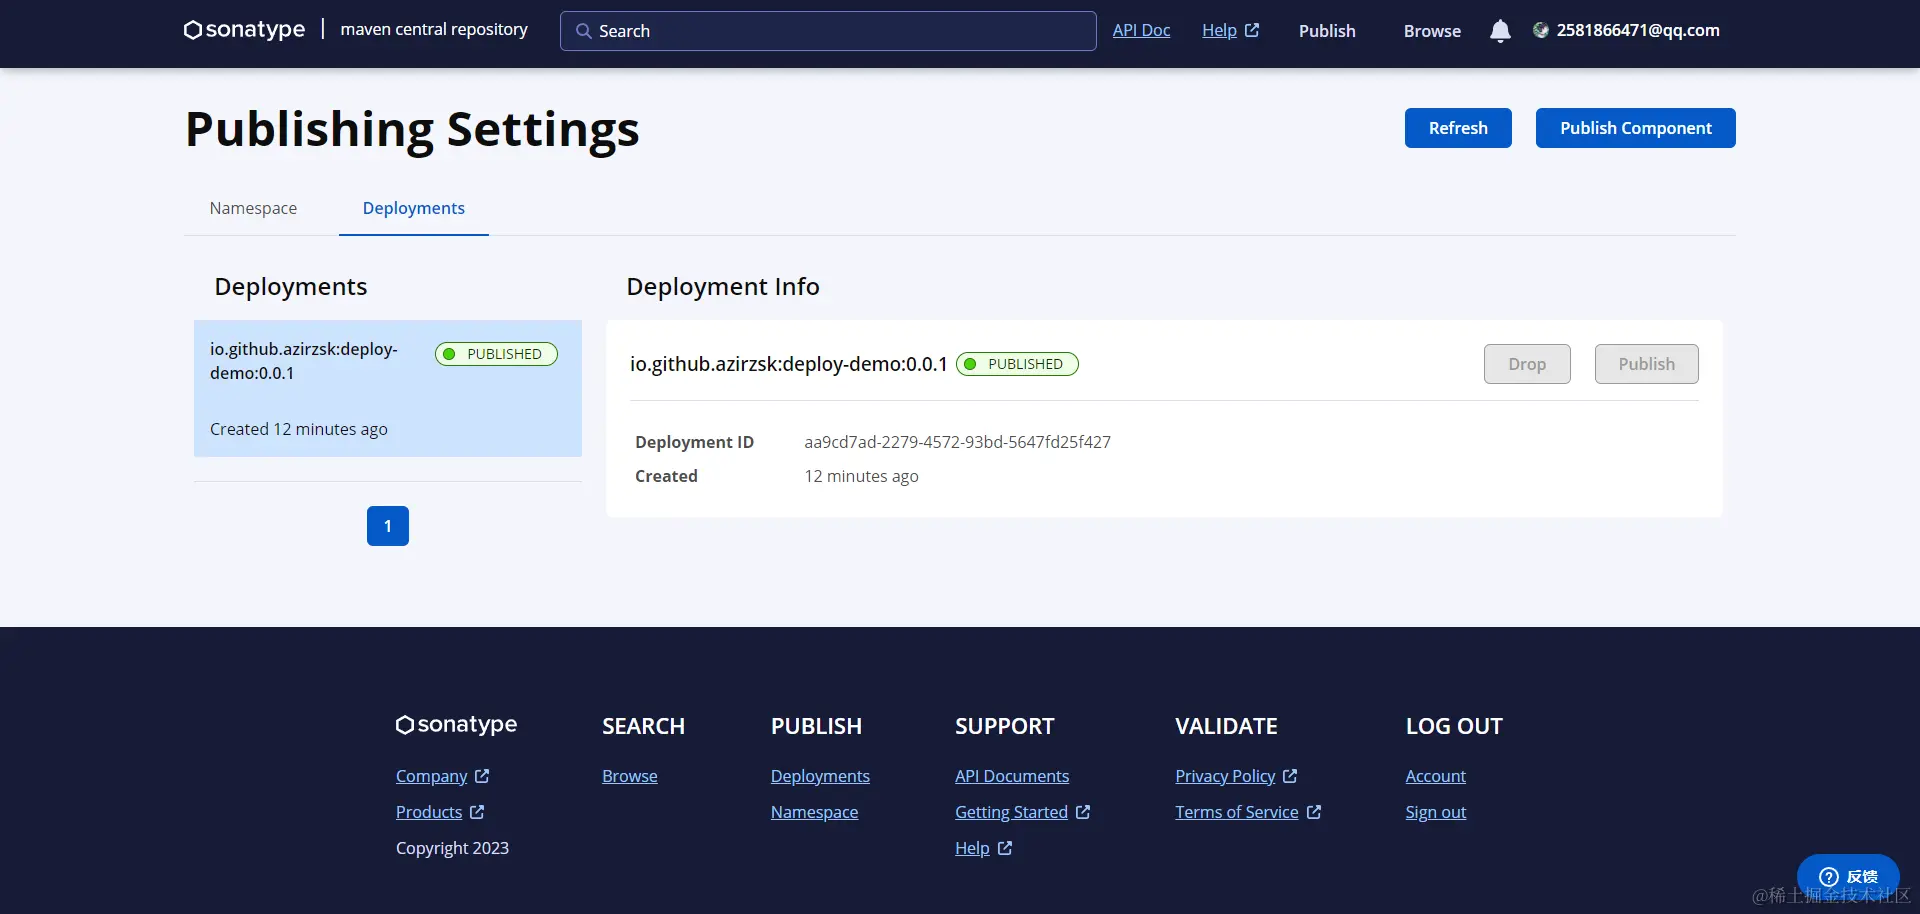Image resolution: width=1920 pixels, height=914 pixels.
Task: Open the footer Company link
Action: click(431, 776)
